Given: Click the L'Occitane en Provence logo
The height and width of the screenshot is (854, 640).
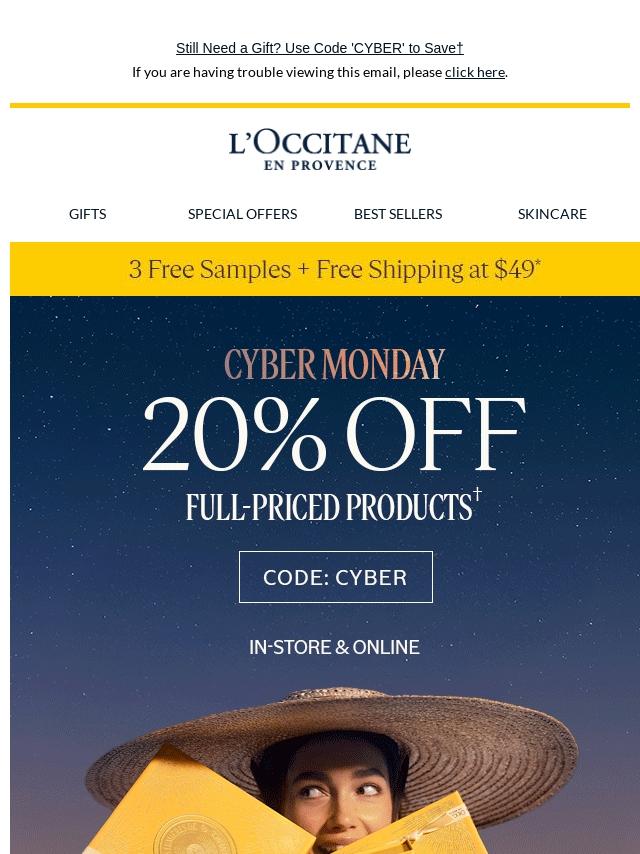Looking at the screenshot, I should (320, 150).
